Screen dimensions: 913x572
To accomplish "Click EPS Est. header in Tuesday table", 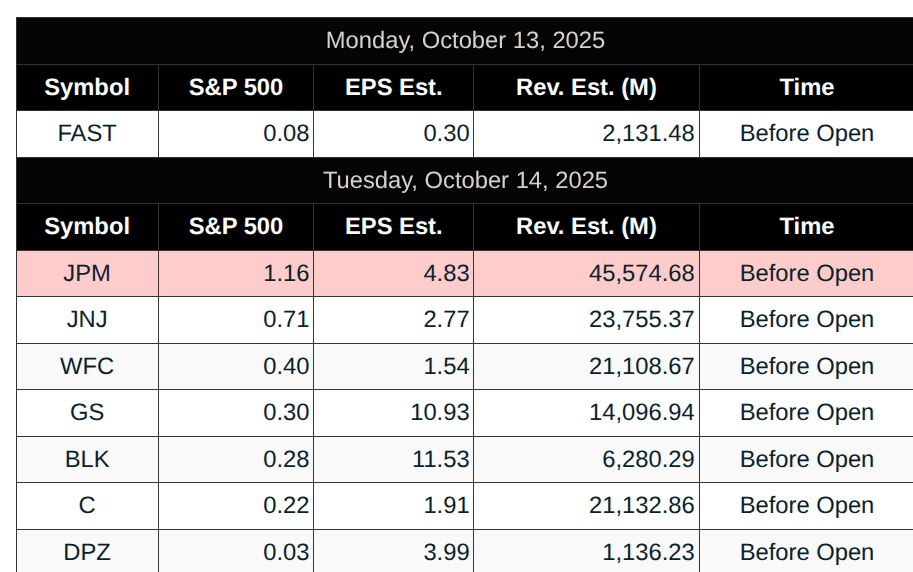I will 393,226.
